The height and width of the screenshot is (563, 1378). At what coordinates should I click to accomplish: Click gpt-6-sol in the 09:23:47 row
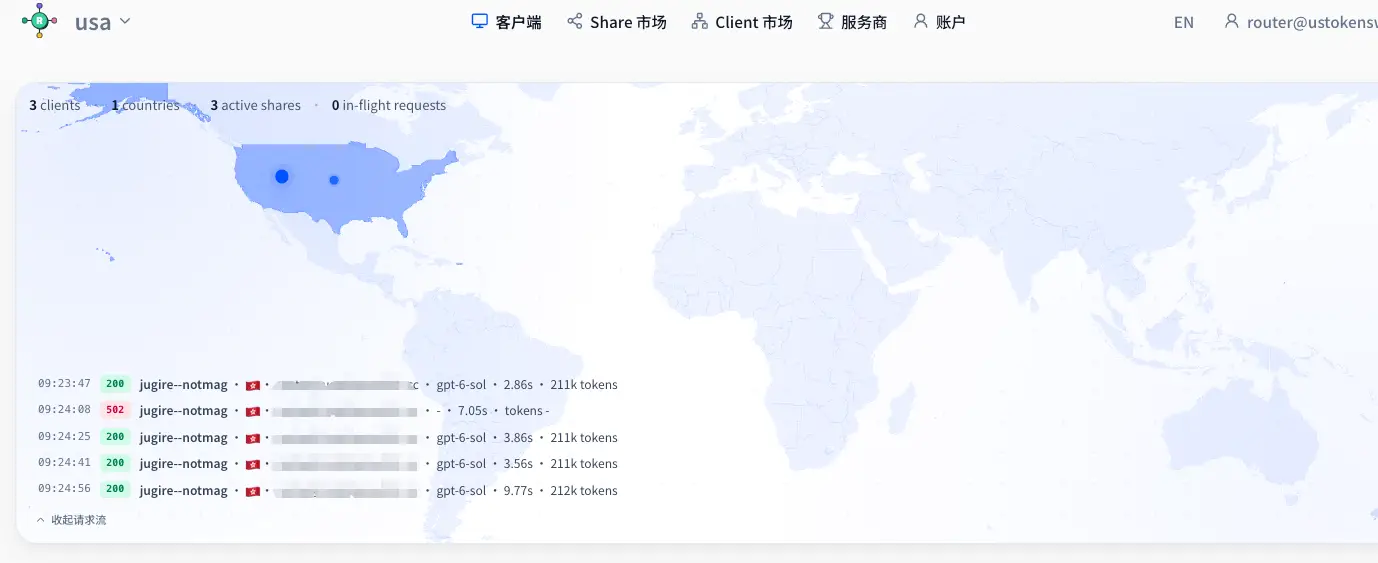click(461, 384)
